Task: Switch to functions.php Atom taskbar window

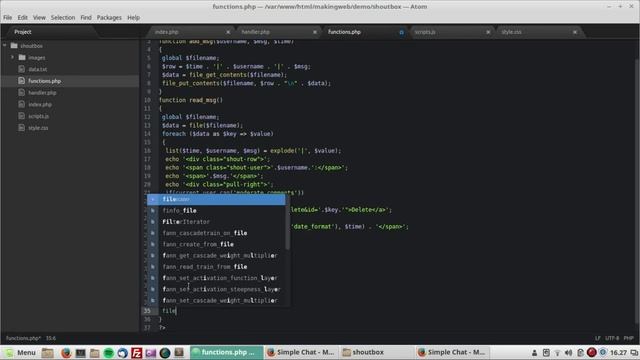Action: coord(226,352)
